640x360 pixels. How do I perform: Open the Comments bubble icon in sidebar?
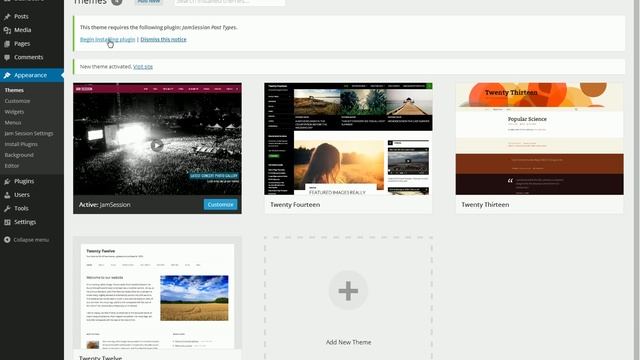[7, 58]
